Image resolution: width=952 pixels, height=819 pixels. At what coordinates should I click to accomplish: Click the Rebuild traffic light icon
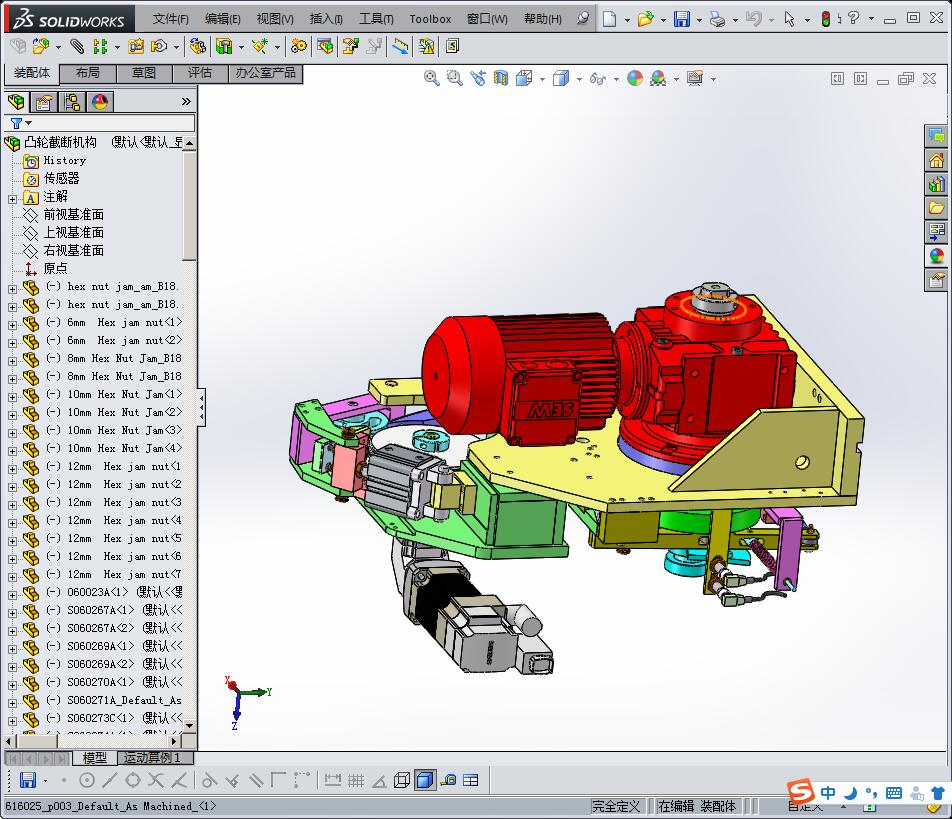point(826,19)
